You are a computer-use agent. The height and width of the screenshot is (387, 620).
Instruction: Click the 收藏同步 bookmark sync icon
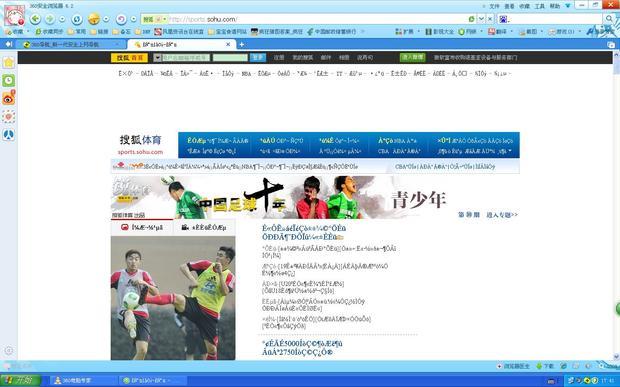click(x=49, y=31)
